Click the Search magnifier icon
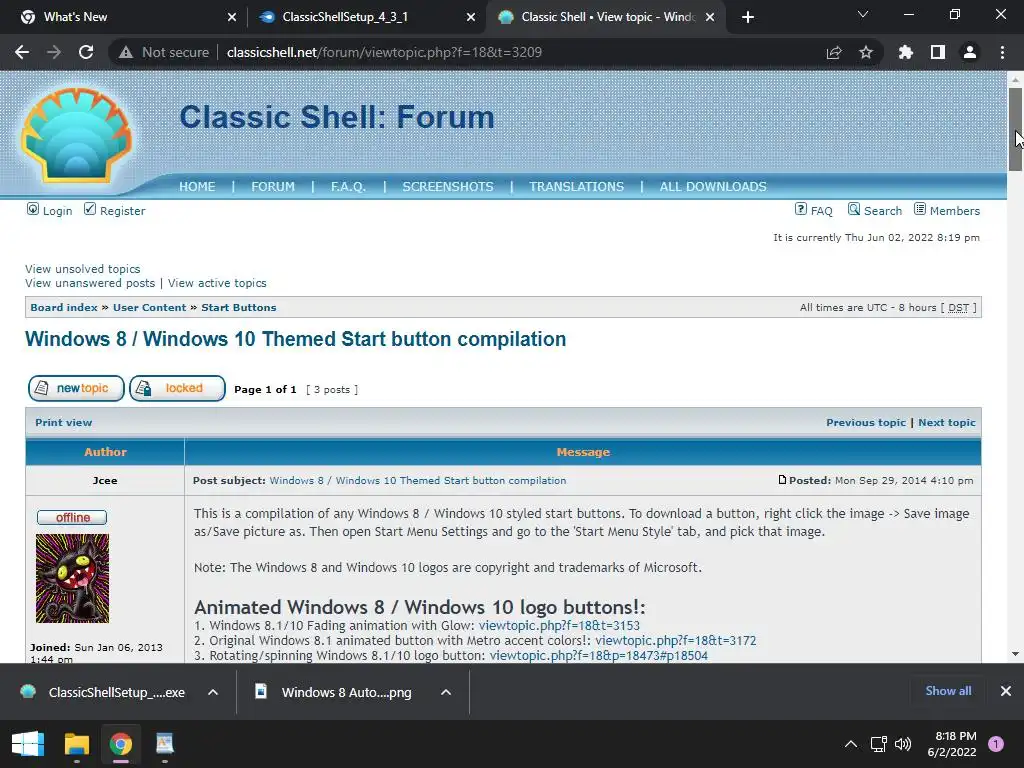Image resolution: width=1024 pixels, height=768 pixels. (854, 209)
